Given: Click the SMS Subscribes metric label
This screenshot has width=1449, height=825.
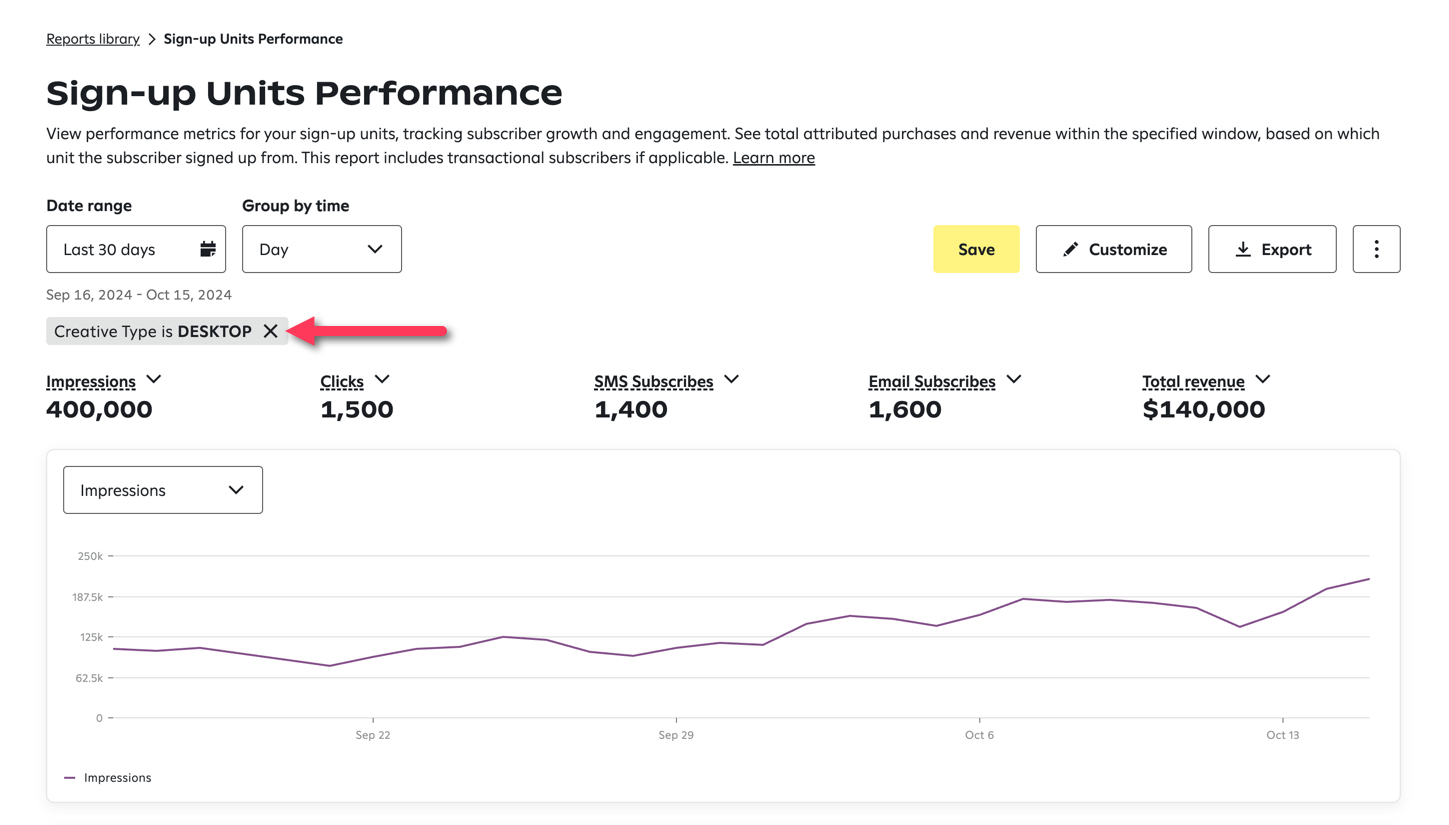Looking at the screenshot, I should (x=654, y=381).
